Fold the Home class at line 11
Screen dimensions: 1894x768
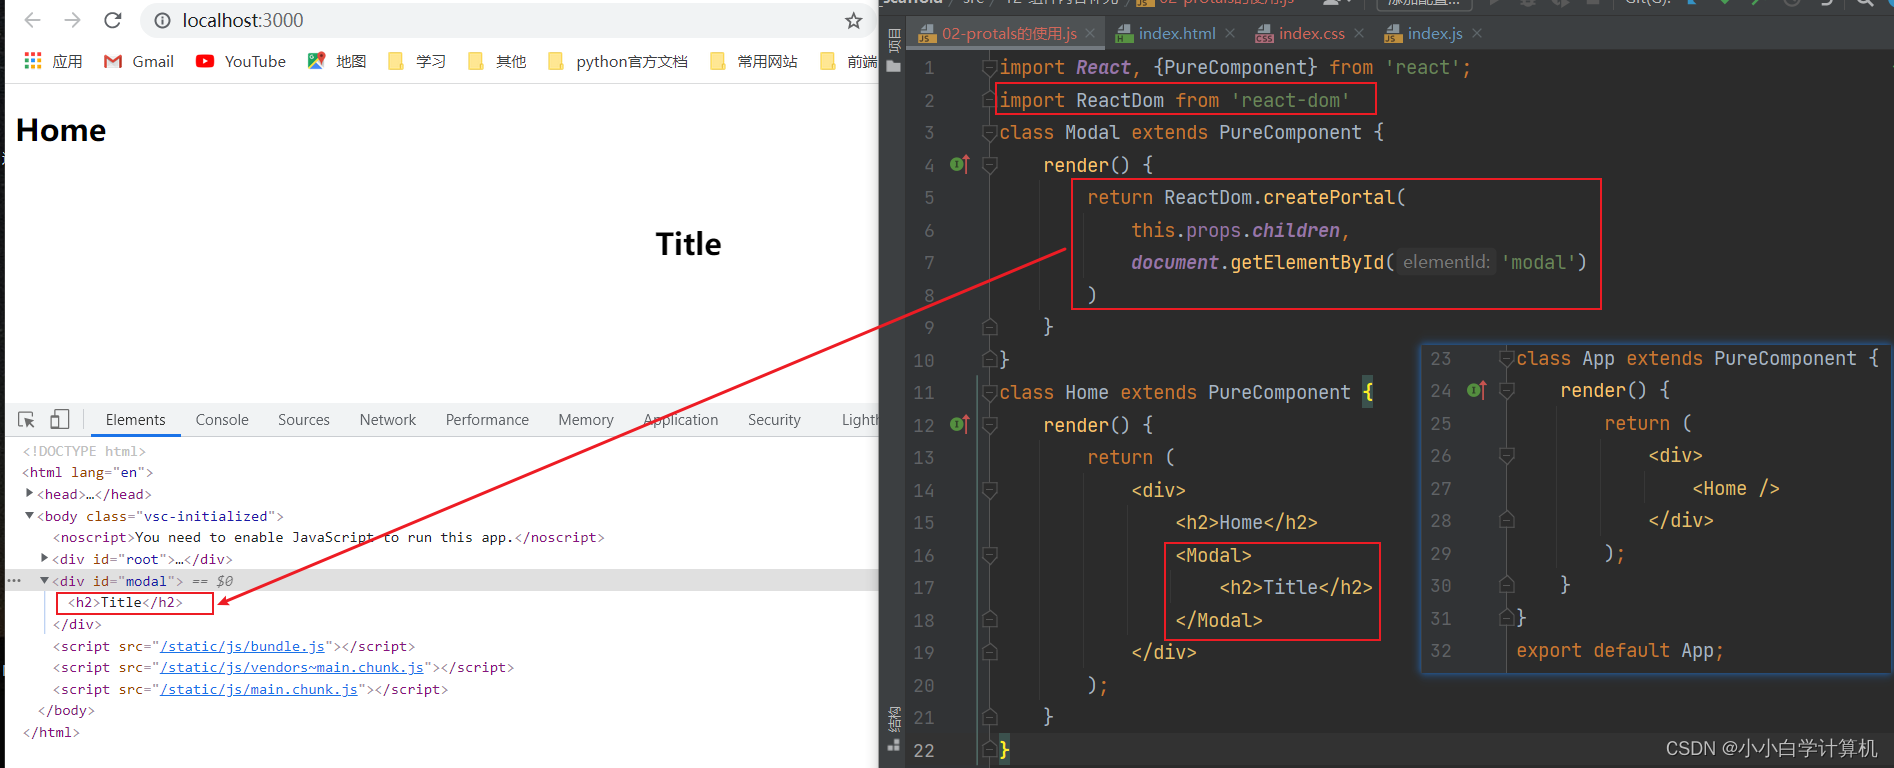click(x=989, y=392)
